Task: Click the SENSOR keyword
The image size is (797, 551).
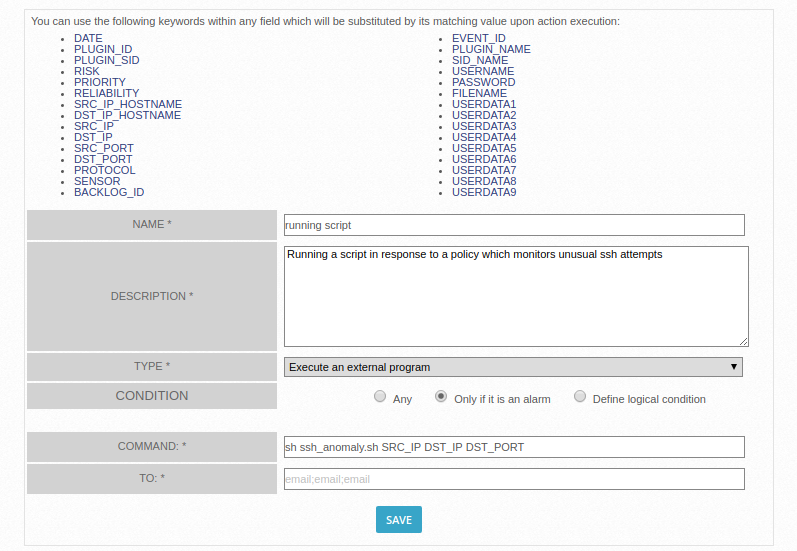Action: [x=97, y=181]
